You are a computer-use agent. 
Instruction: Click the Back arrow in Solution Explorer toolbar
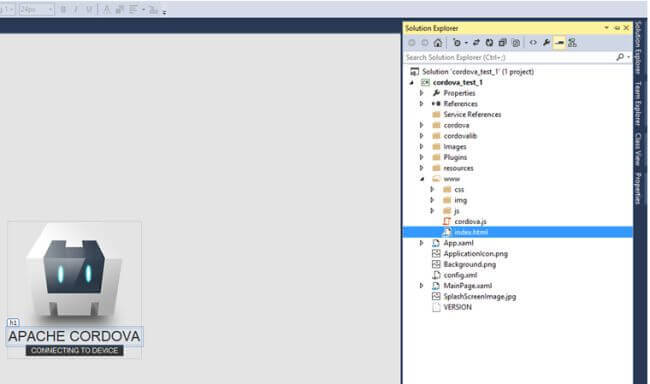[x=412, y=43]
